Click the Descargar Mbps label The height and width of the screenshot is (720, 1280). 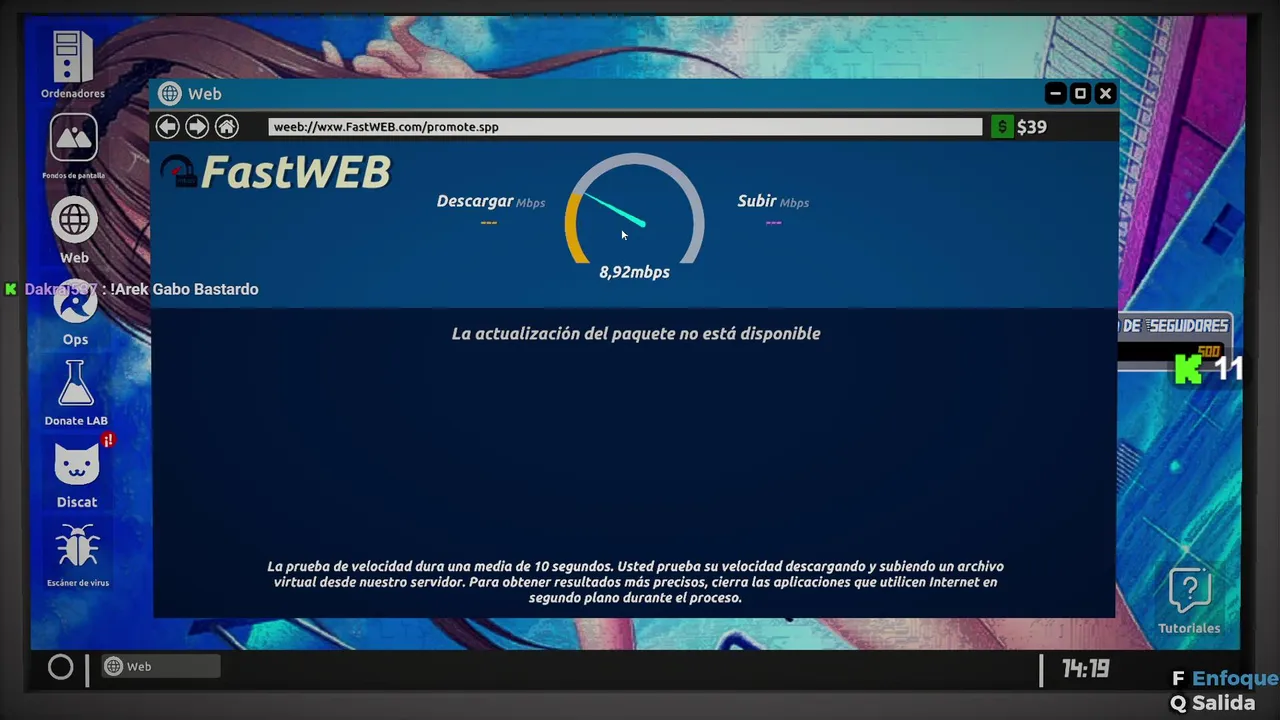(490, 201)
